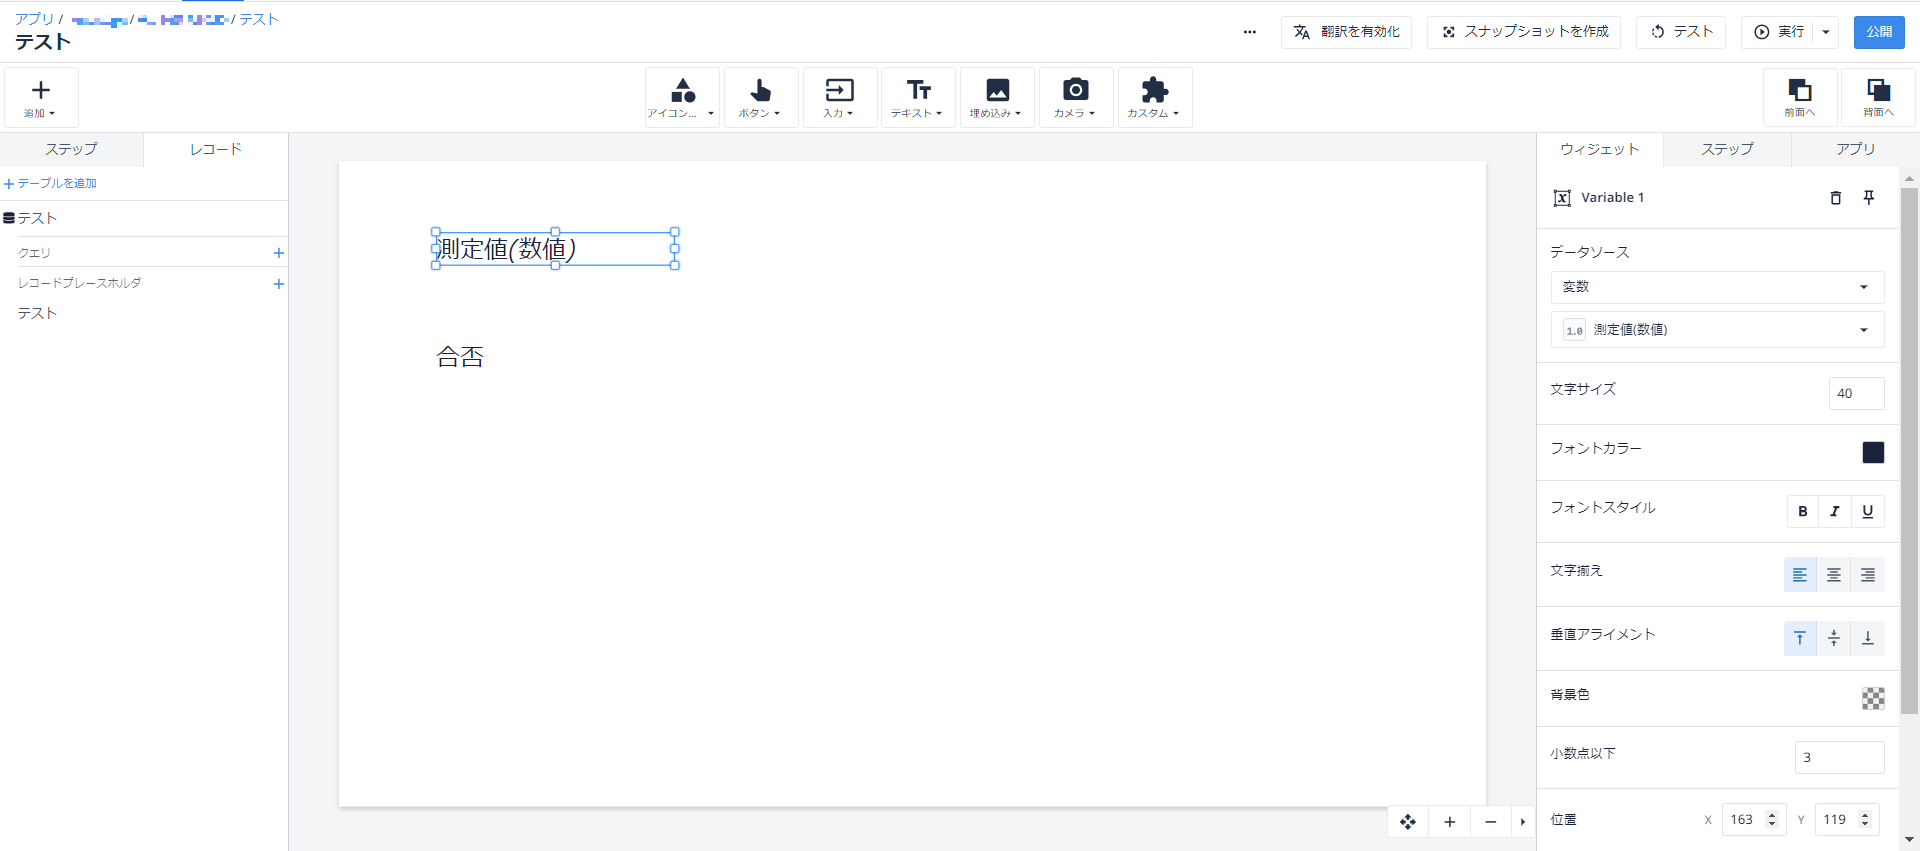Open the 測定値(数値) variable dropdown
Screen dimensions: 1920x851
[1717, 330]
